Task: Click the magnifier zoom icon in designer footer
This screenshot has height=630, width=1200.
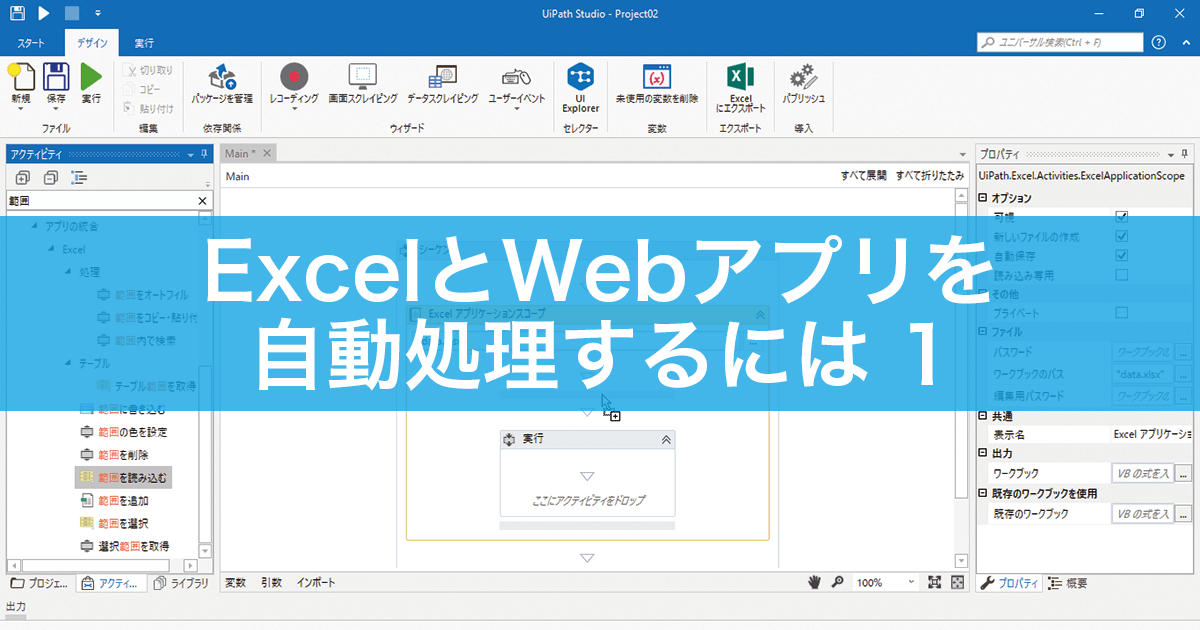Action: pyautogui.click(x=837, y=582)
